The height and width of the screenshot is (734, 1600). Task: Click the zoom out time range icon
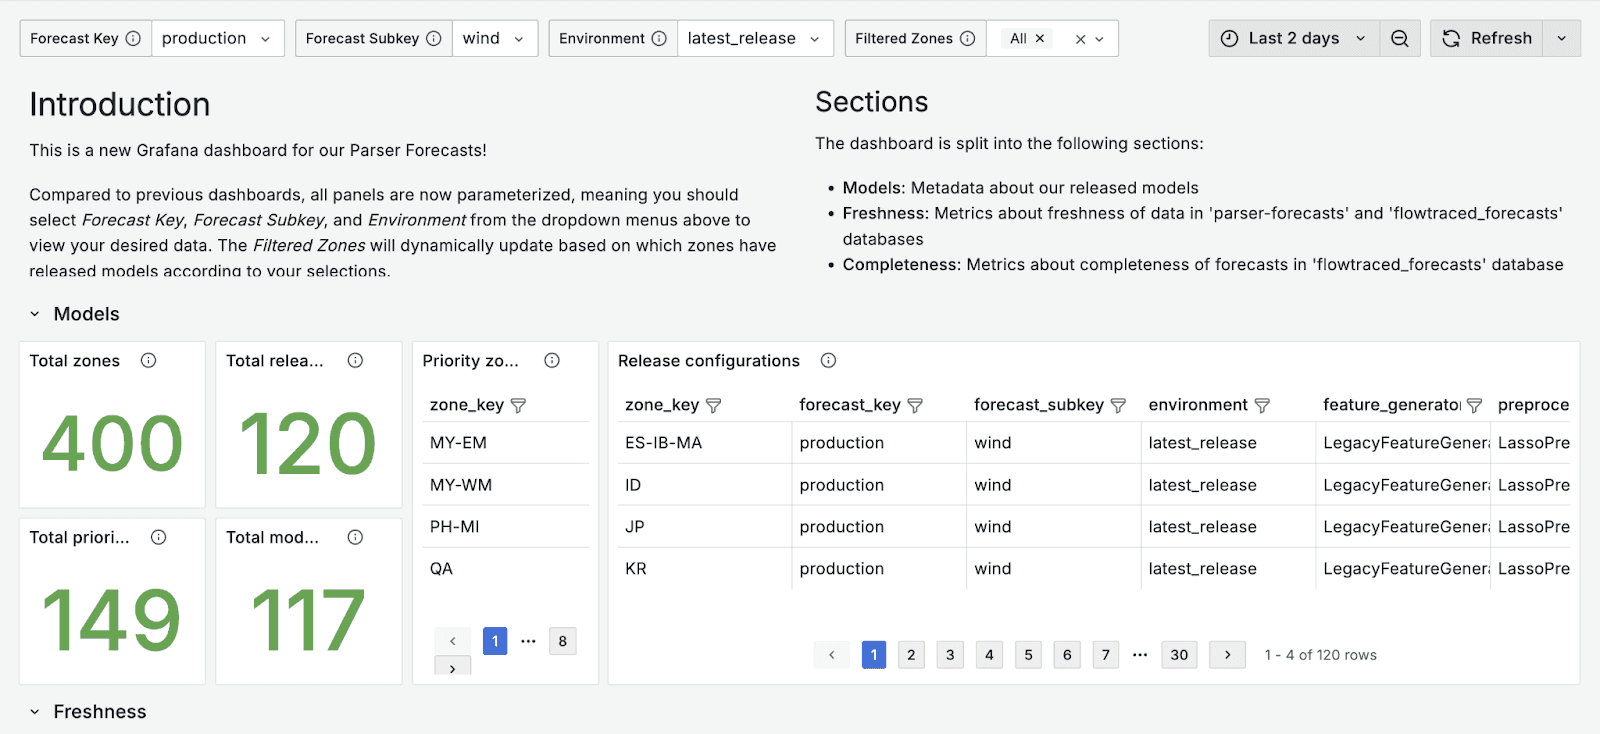tap(1400, 38)
